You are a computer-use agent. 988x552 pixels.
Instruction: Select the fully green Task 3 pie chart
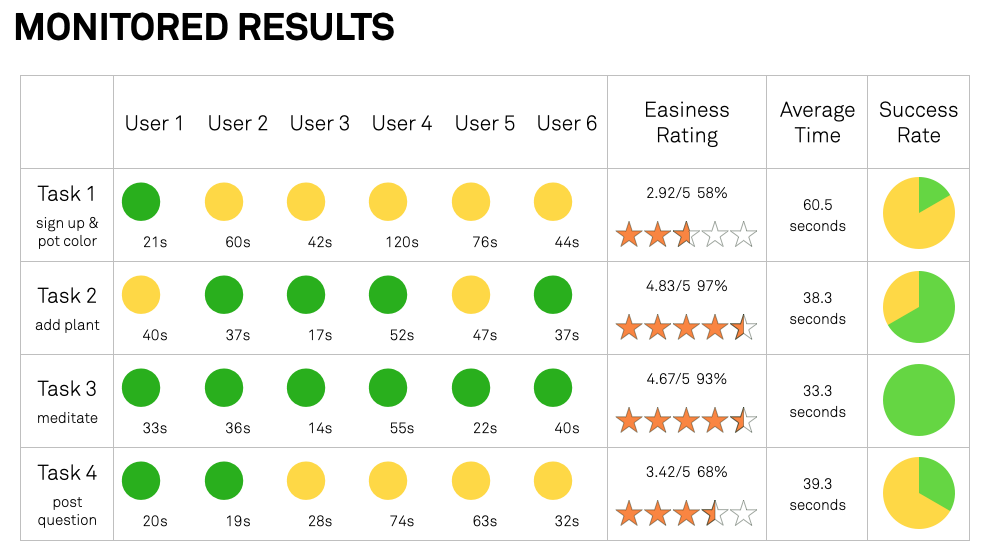click(x=919, y=400)
